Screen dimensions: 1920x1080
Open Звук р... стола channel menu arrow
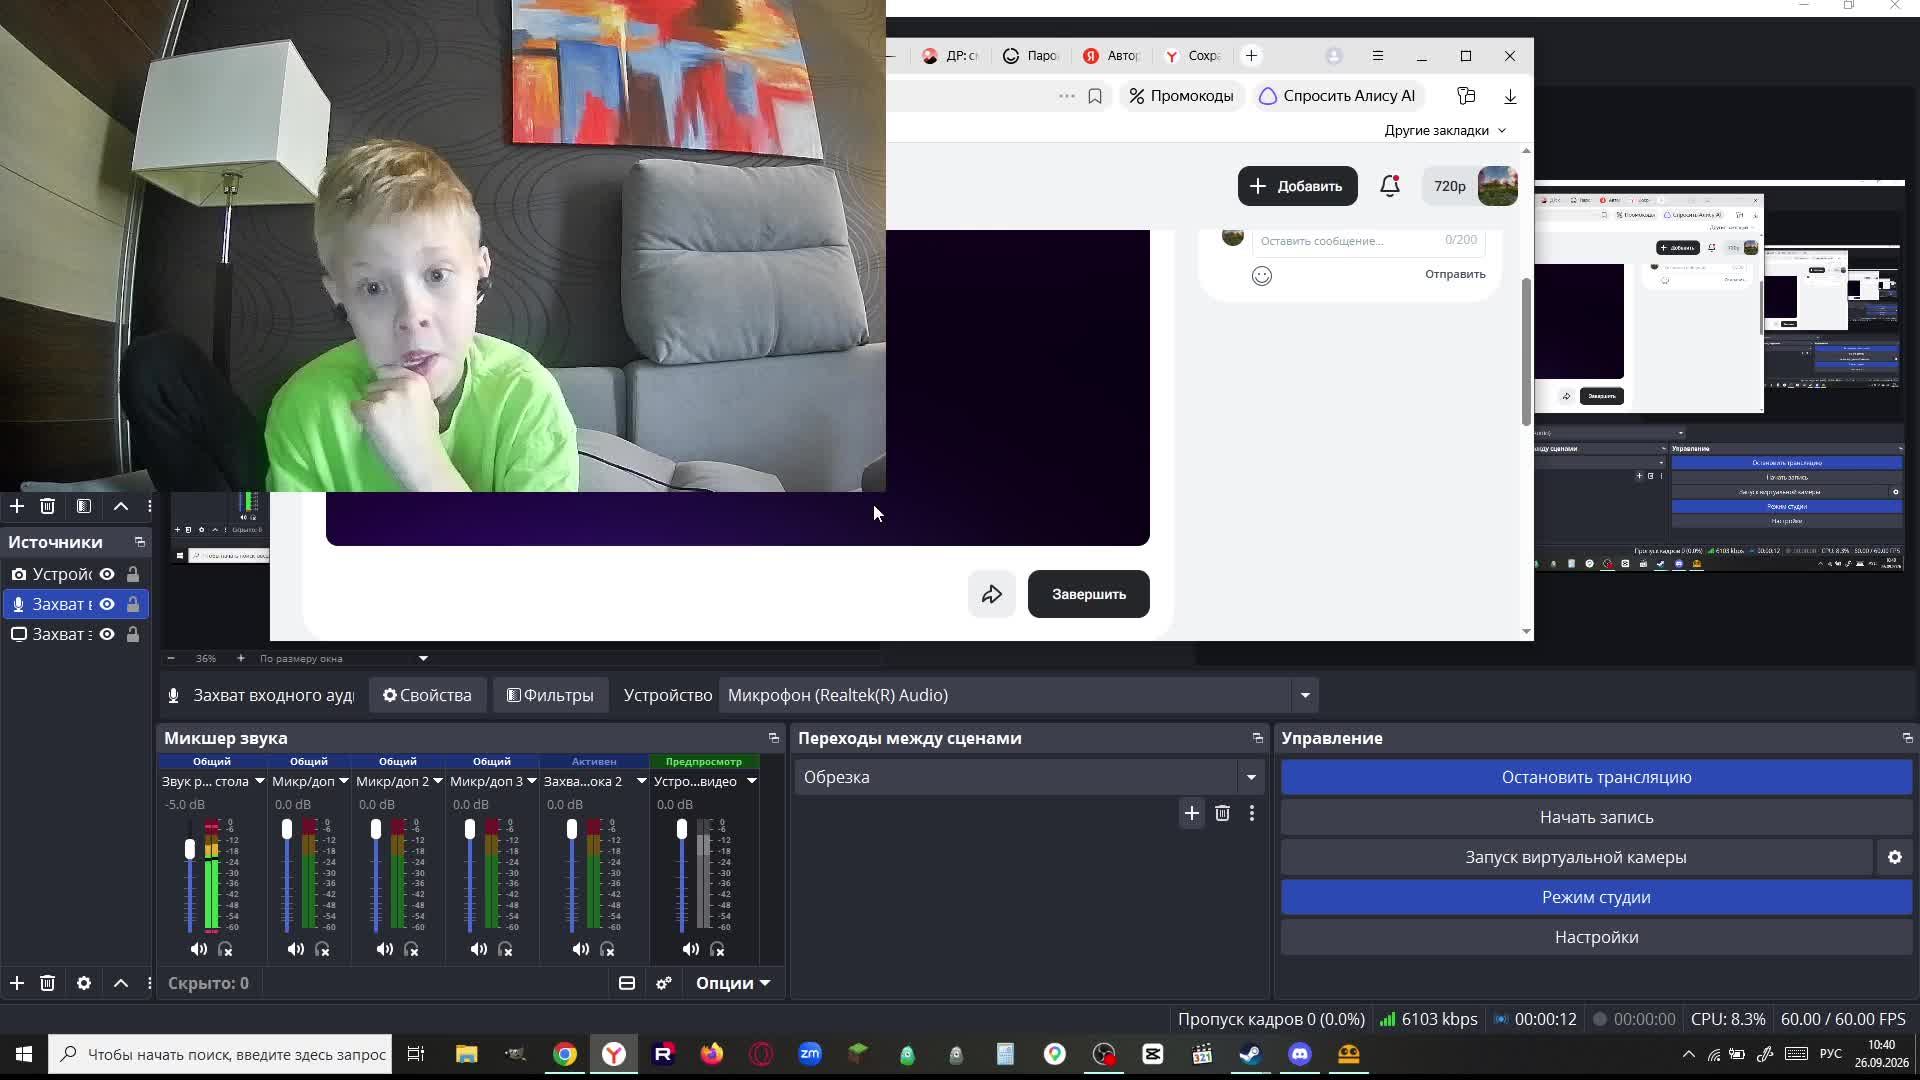(x=259, y=781)
